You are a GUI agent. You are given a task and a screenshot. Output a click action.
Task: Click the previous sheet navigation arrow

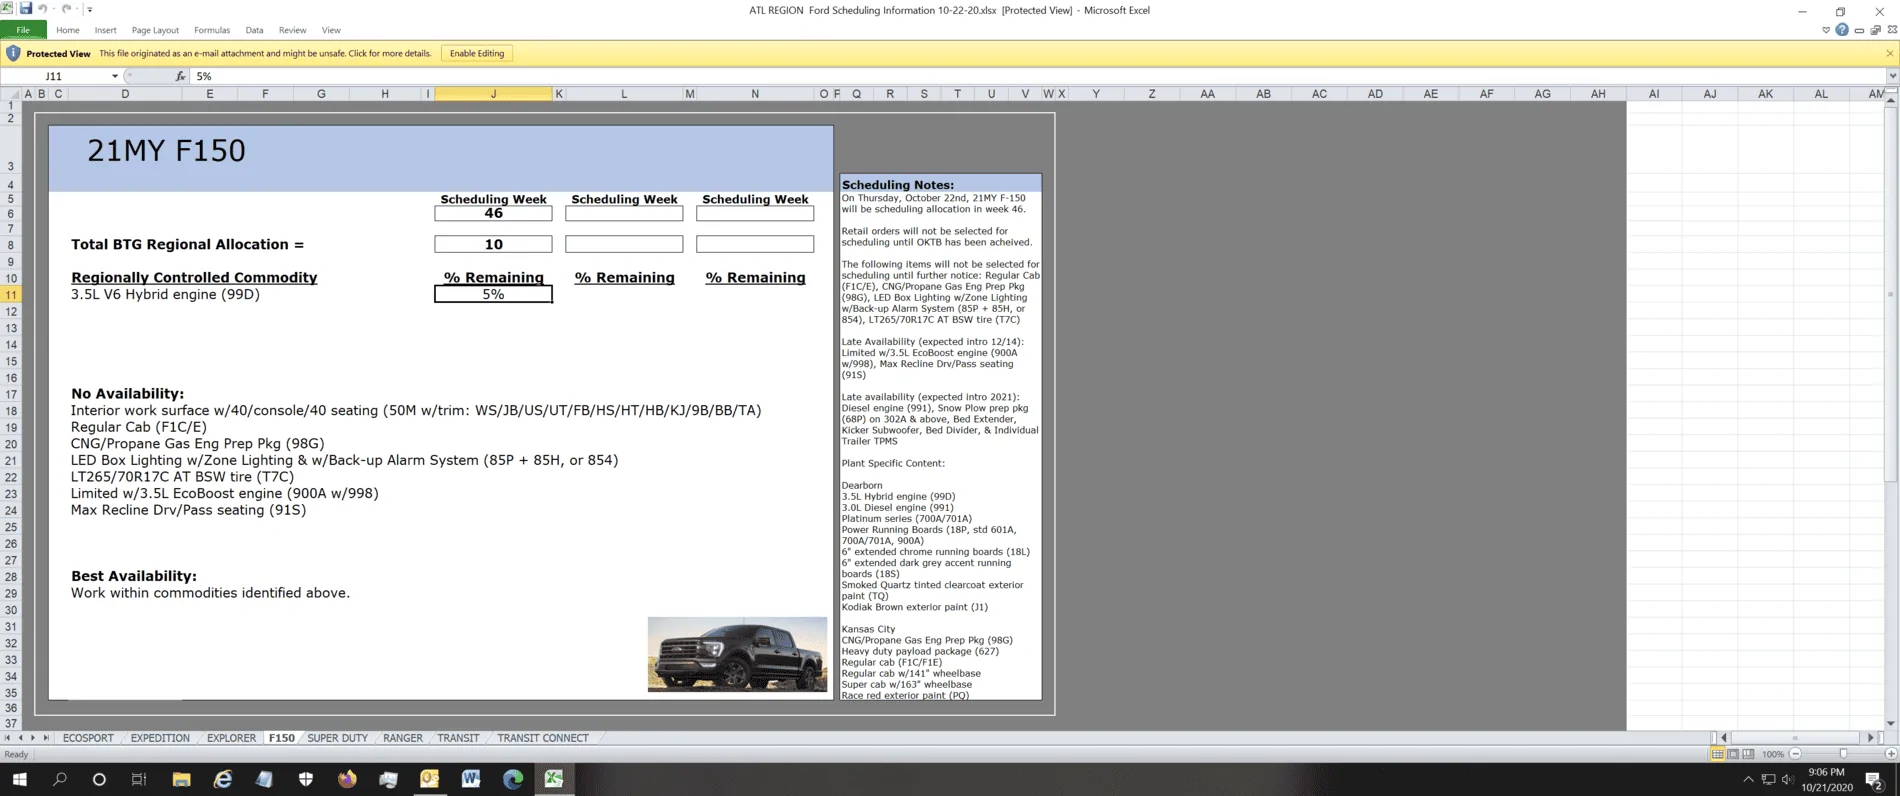pyautogui.click(x=20, y=738)
